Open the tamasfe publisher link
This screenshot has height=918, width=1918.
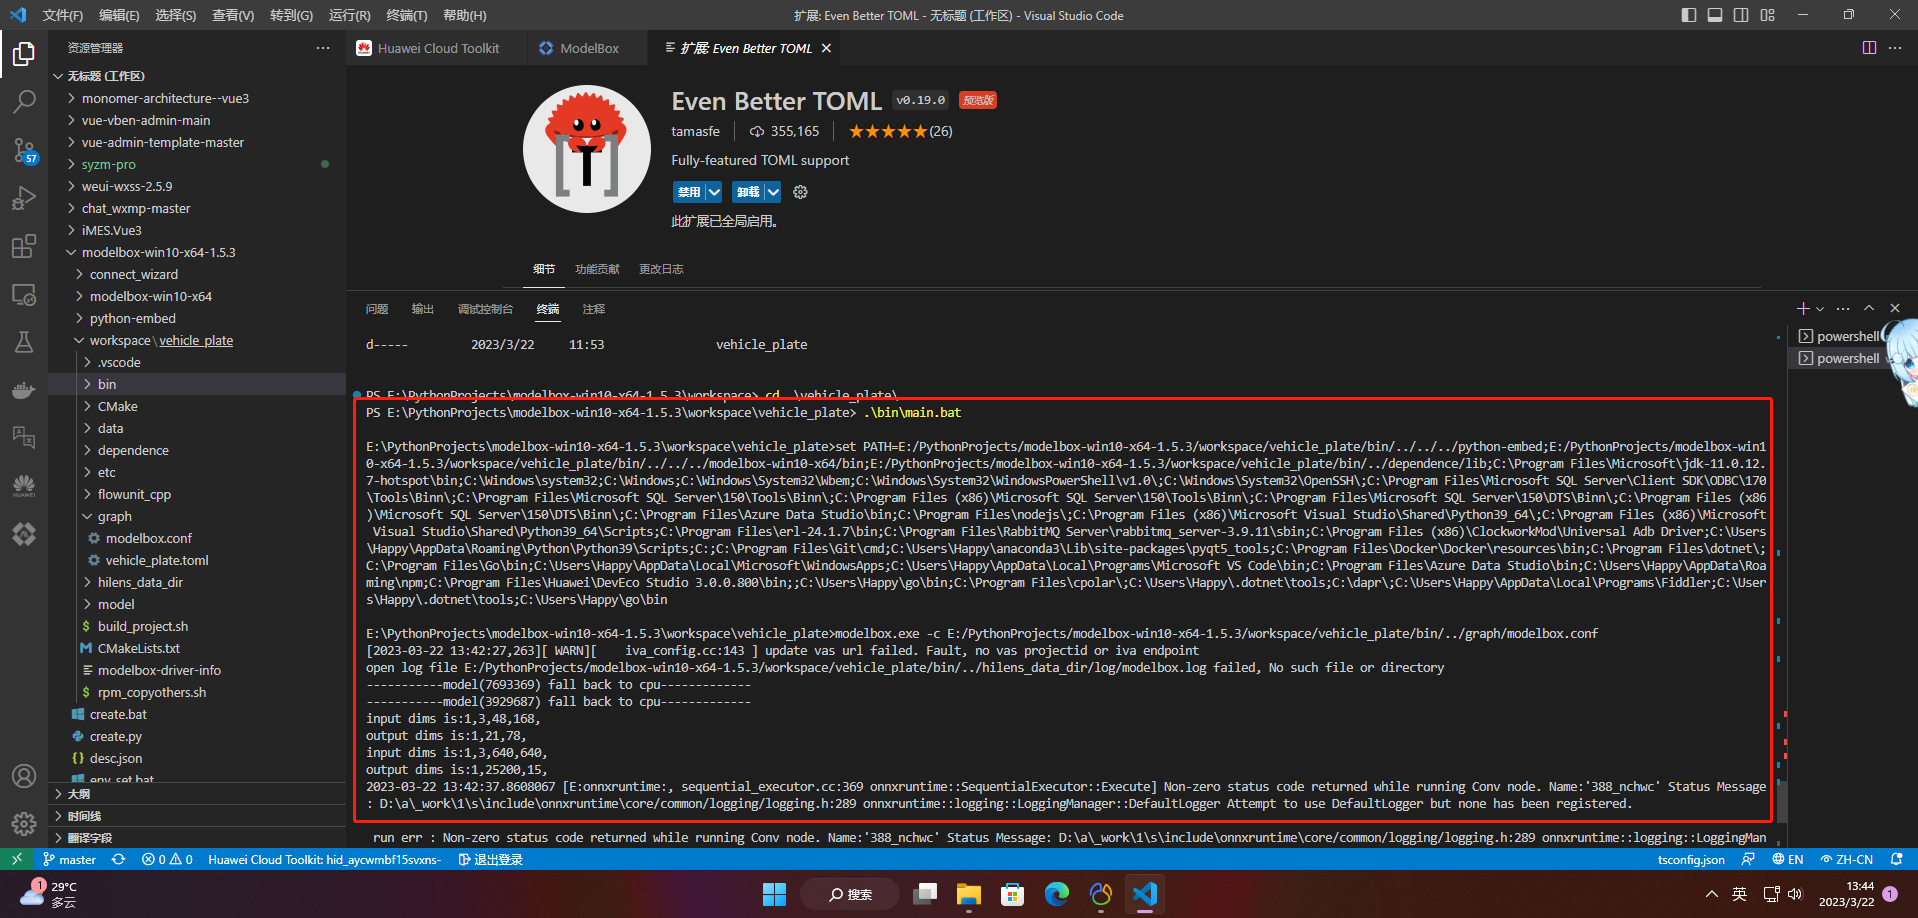[x=696, y=131]
